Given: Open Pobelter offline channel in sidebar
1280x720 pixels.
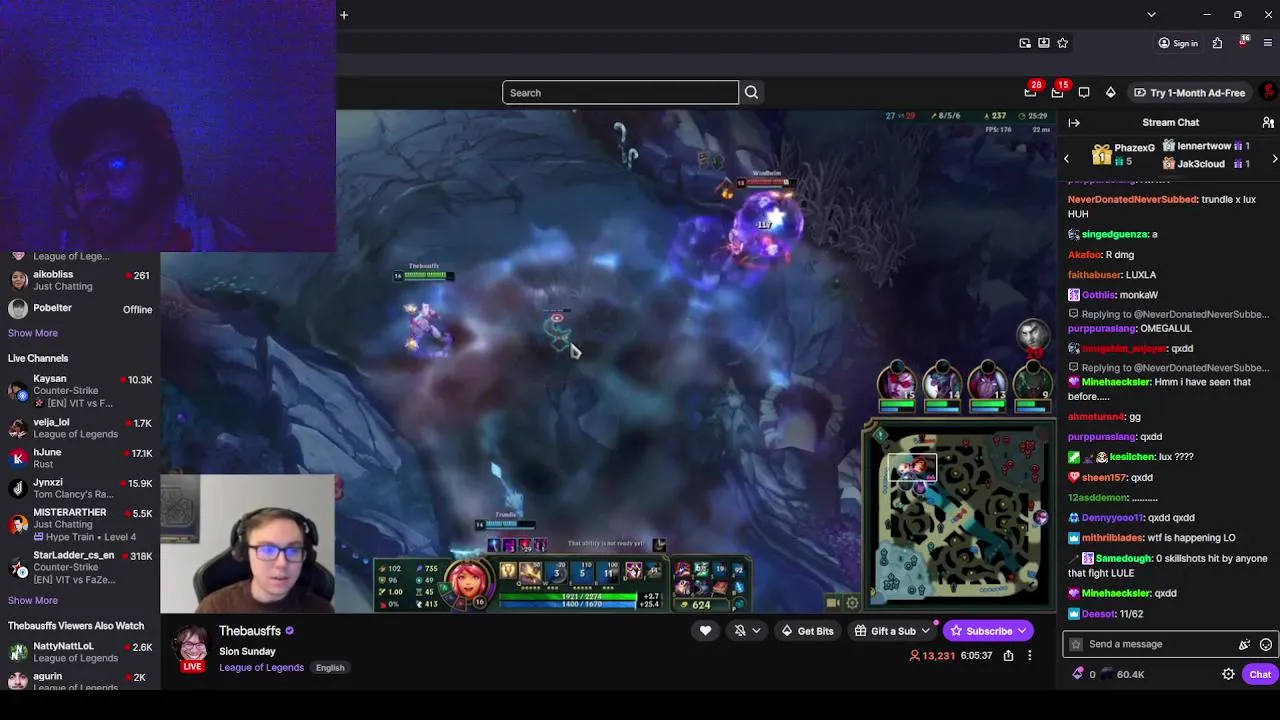Looking at the screenshot, I should coord(80,309).
